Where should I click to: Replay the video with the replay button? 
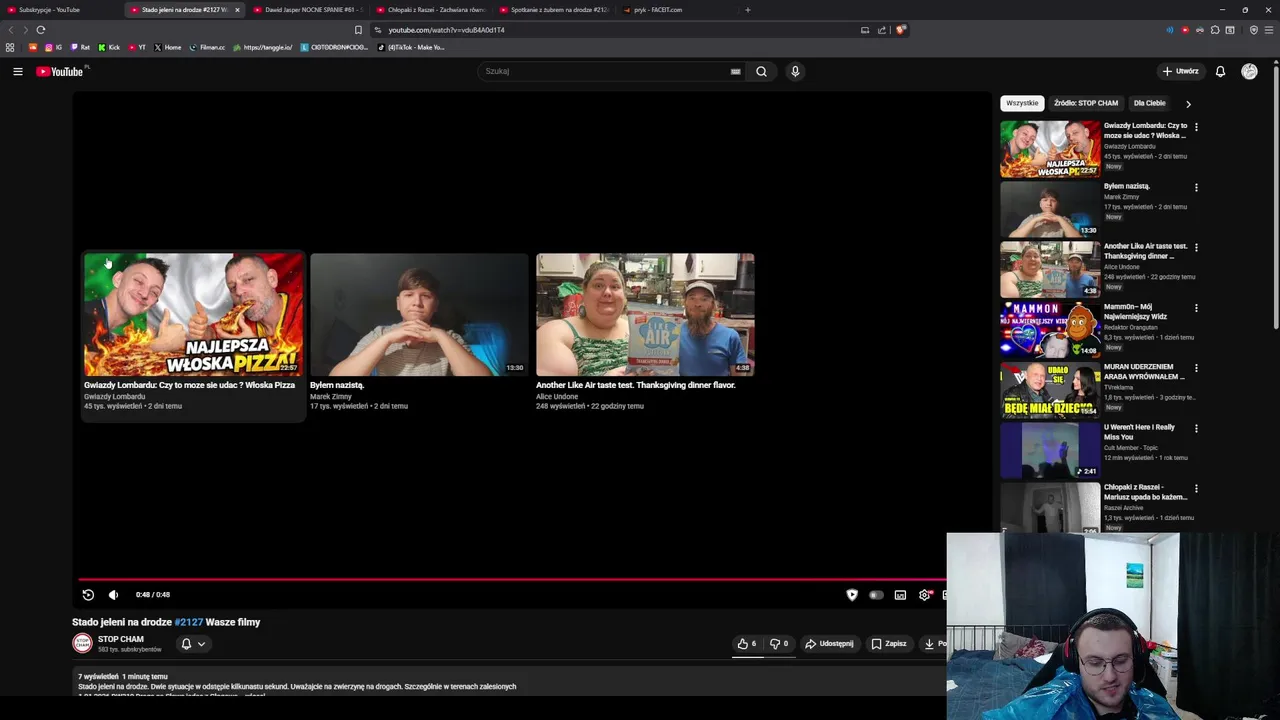(x=88, y=595)
